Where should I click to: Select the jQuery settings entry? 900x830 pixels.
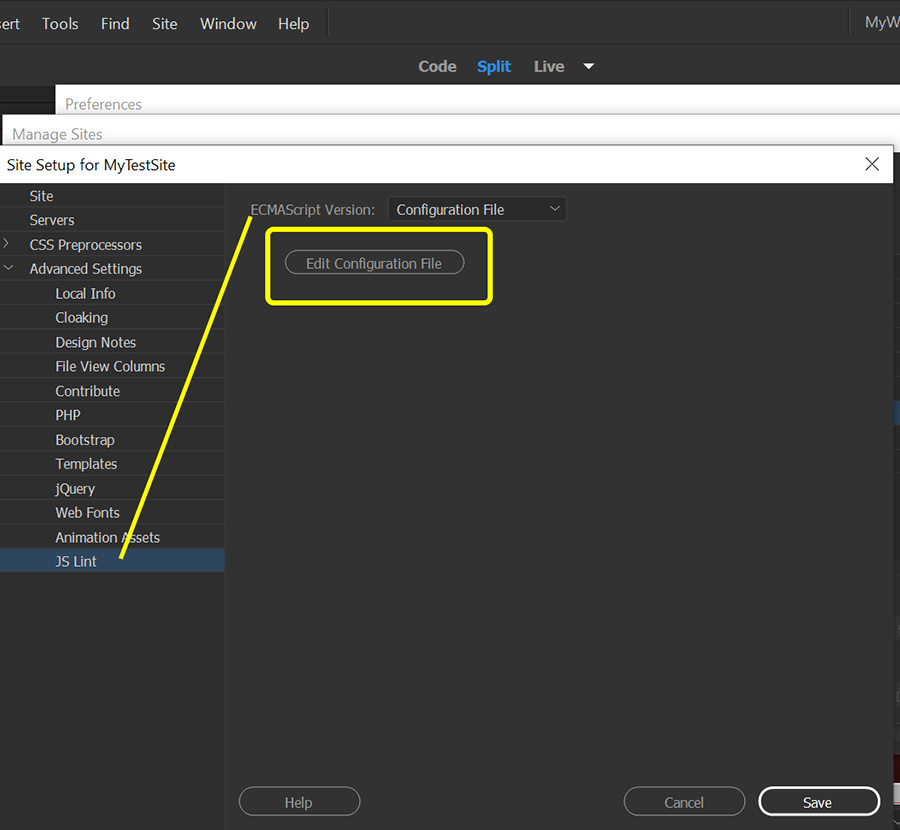[77, 488]
